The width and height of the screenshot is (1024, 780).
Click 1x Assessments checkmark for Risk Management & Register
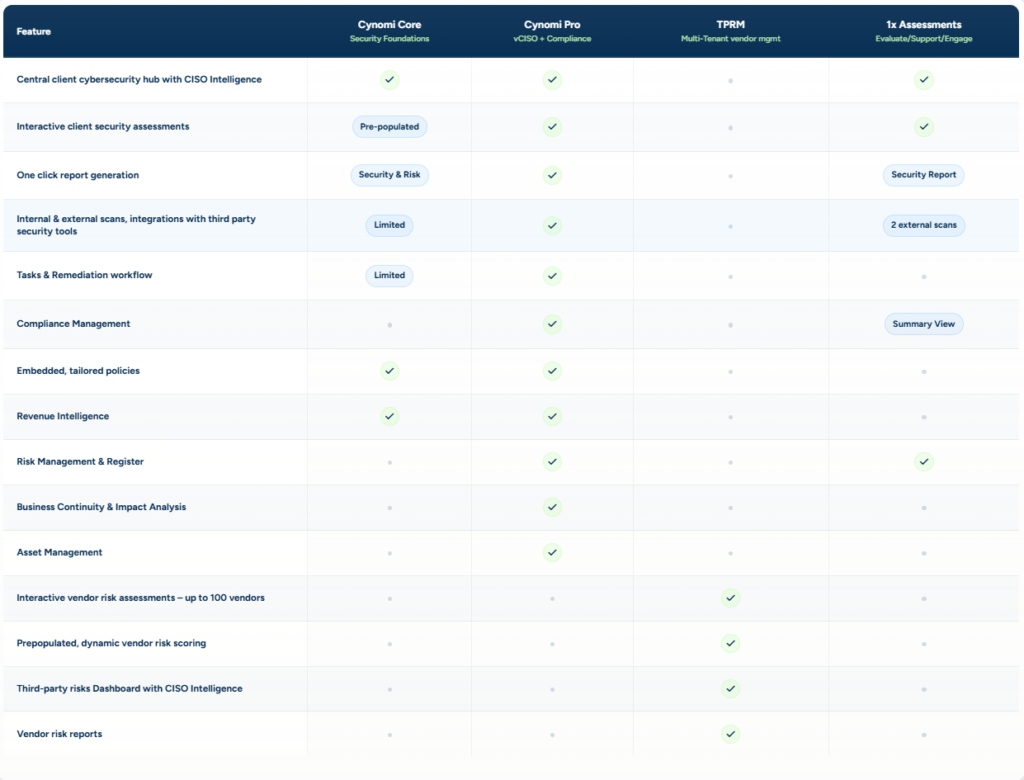tap(923, 462)
